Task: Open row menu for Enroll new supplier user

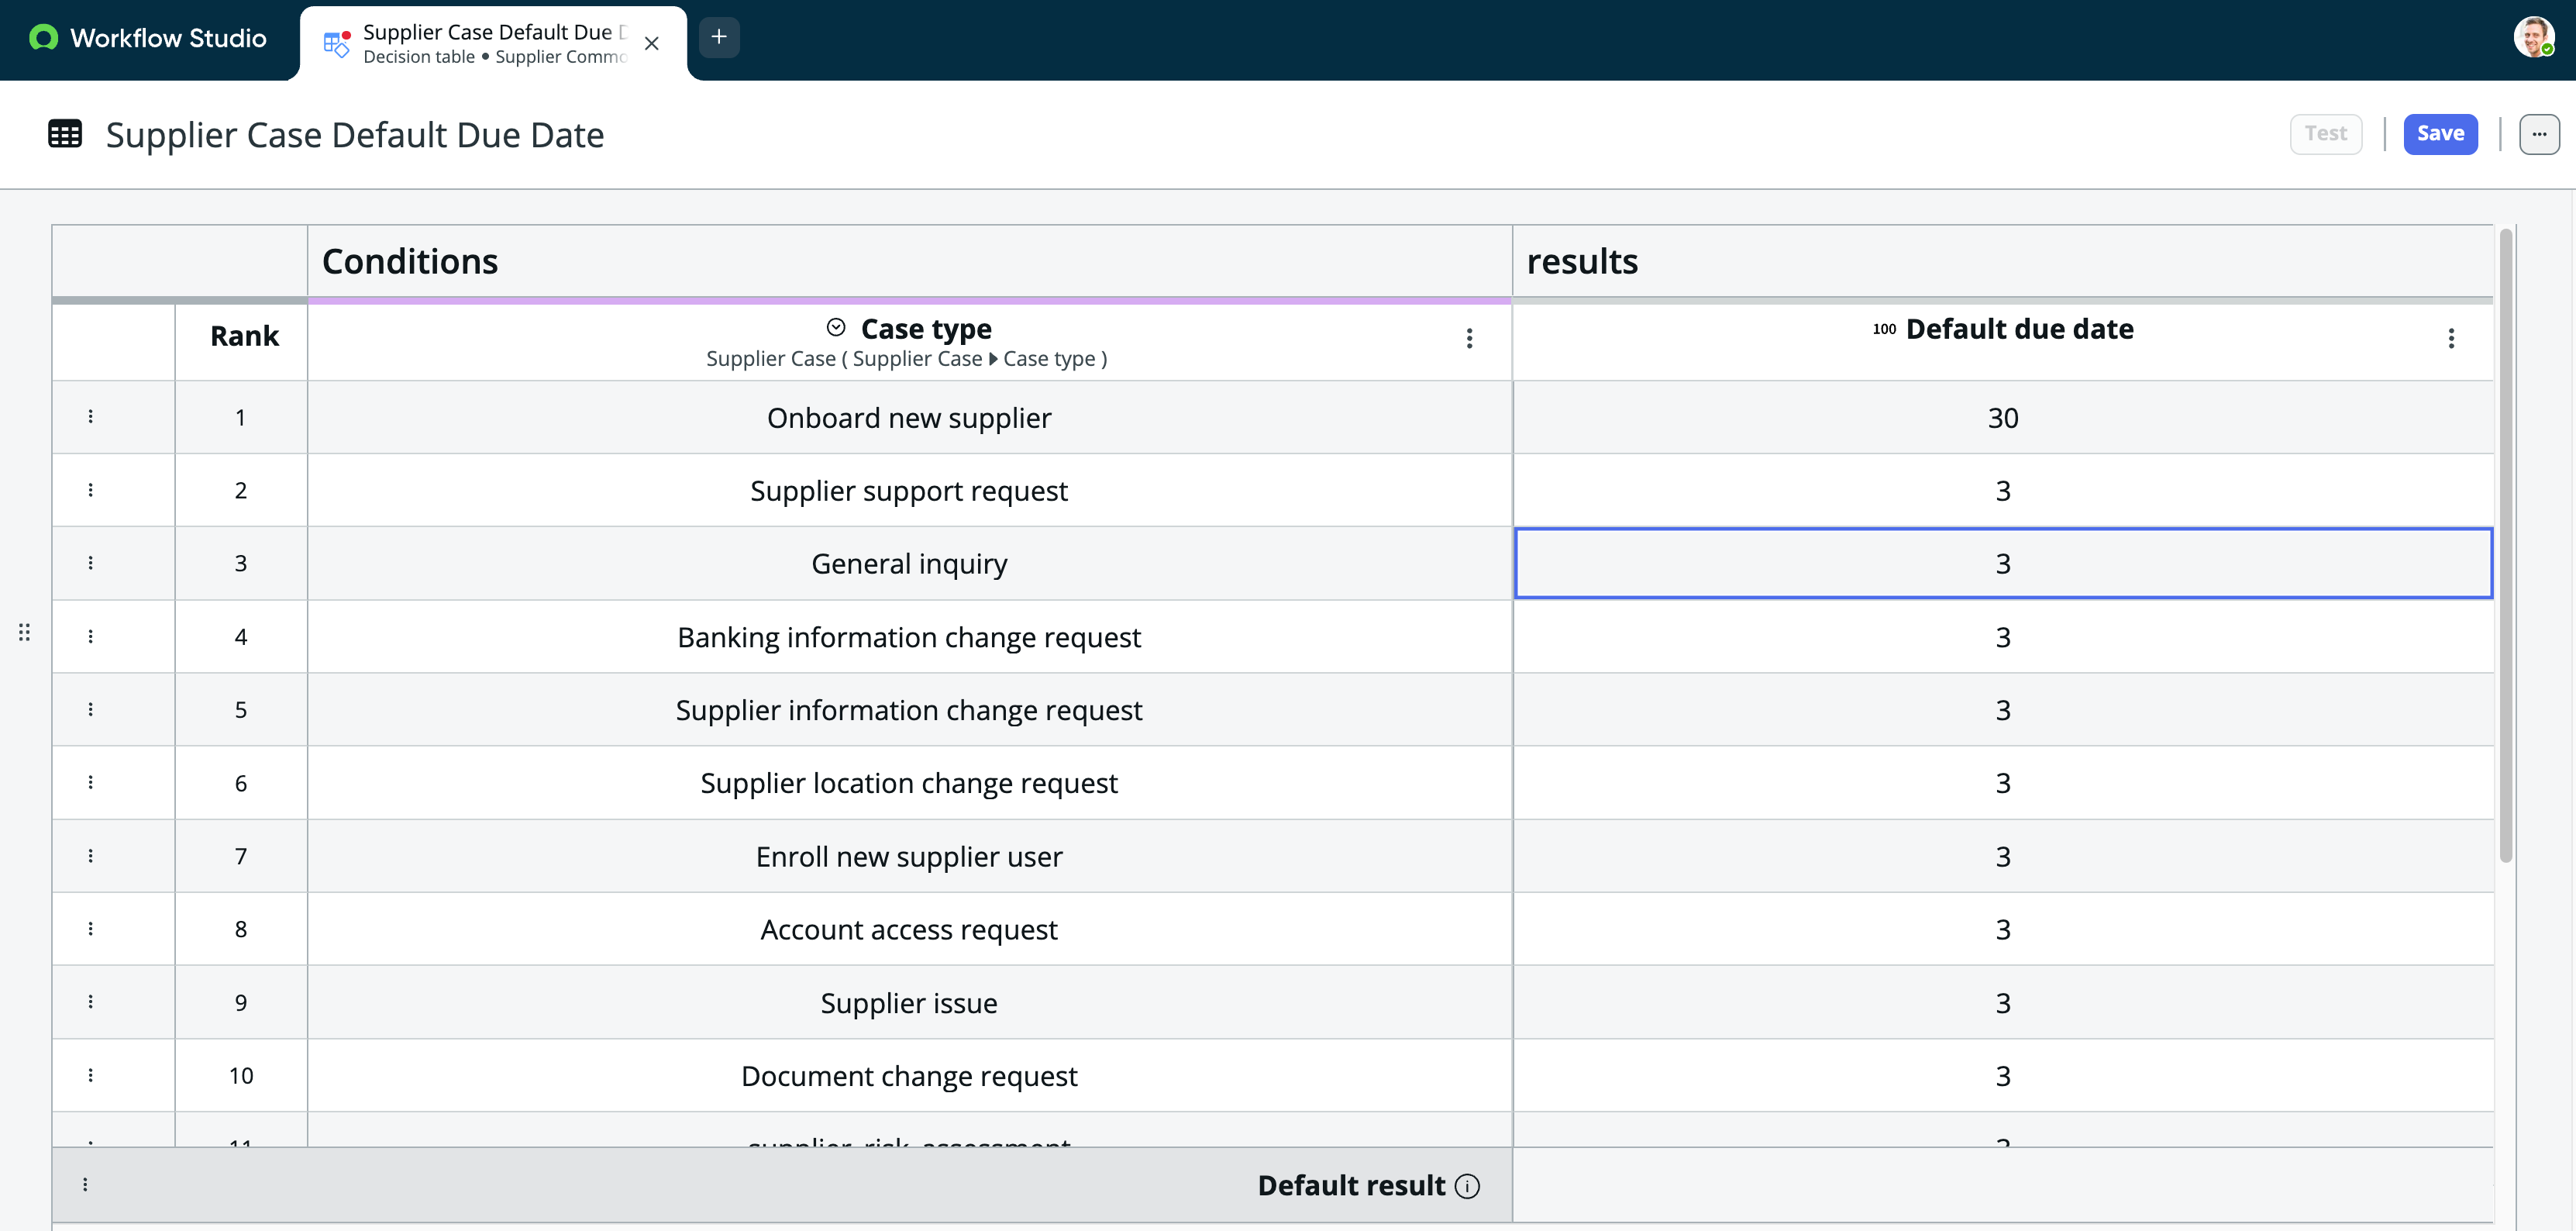Action: 90,856
